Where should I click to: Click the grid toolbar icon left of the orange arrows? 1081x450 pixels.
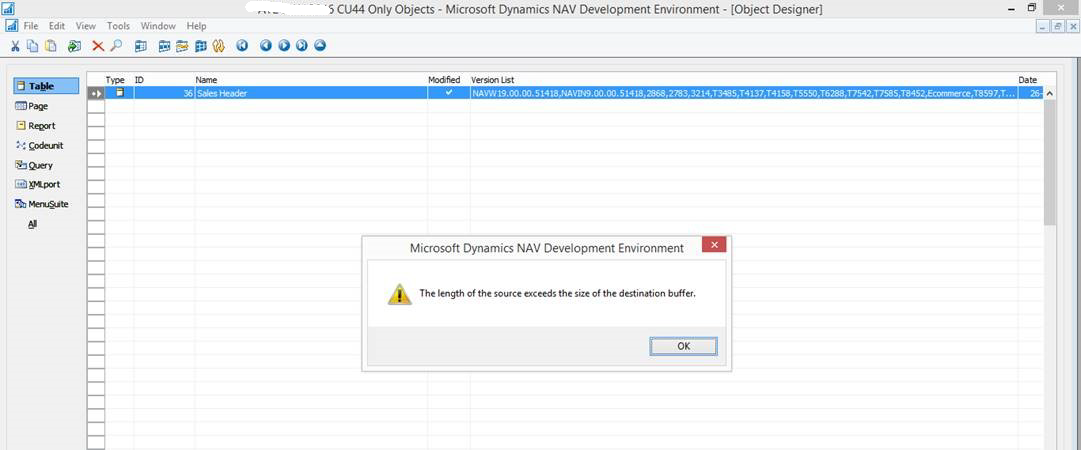201,46
